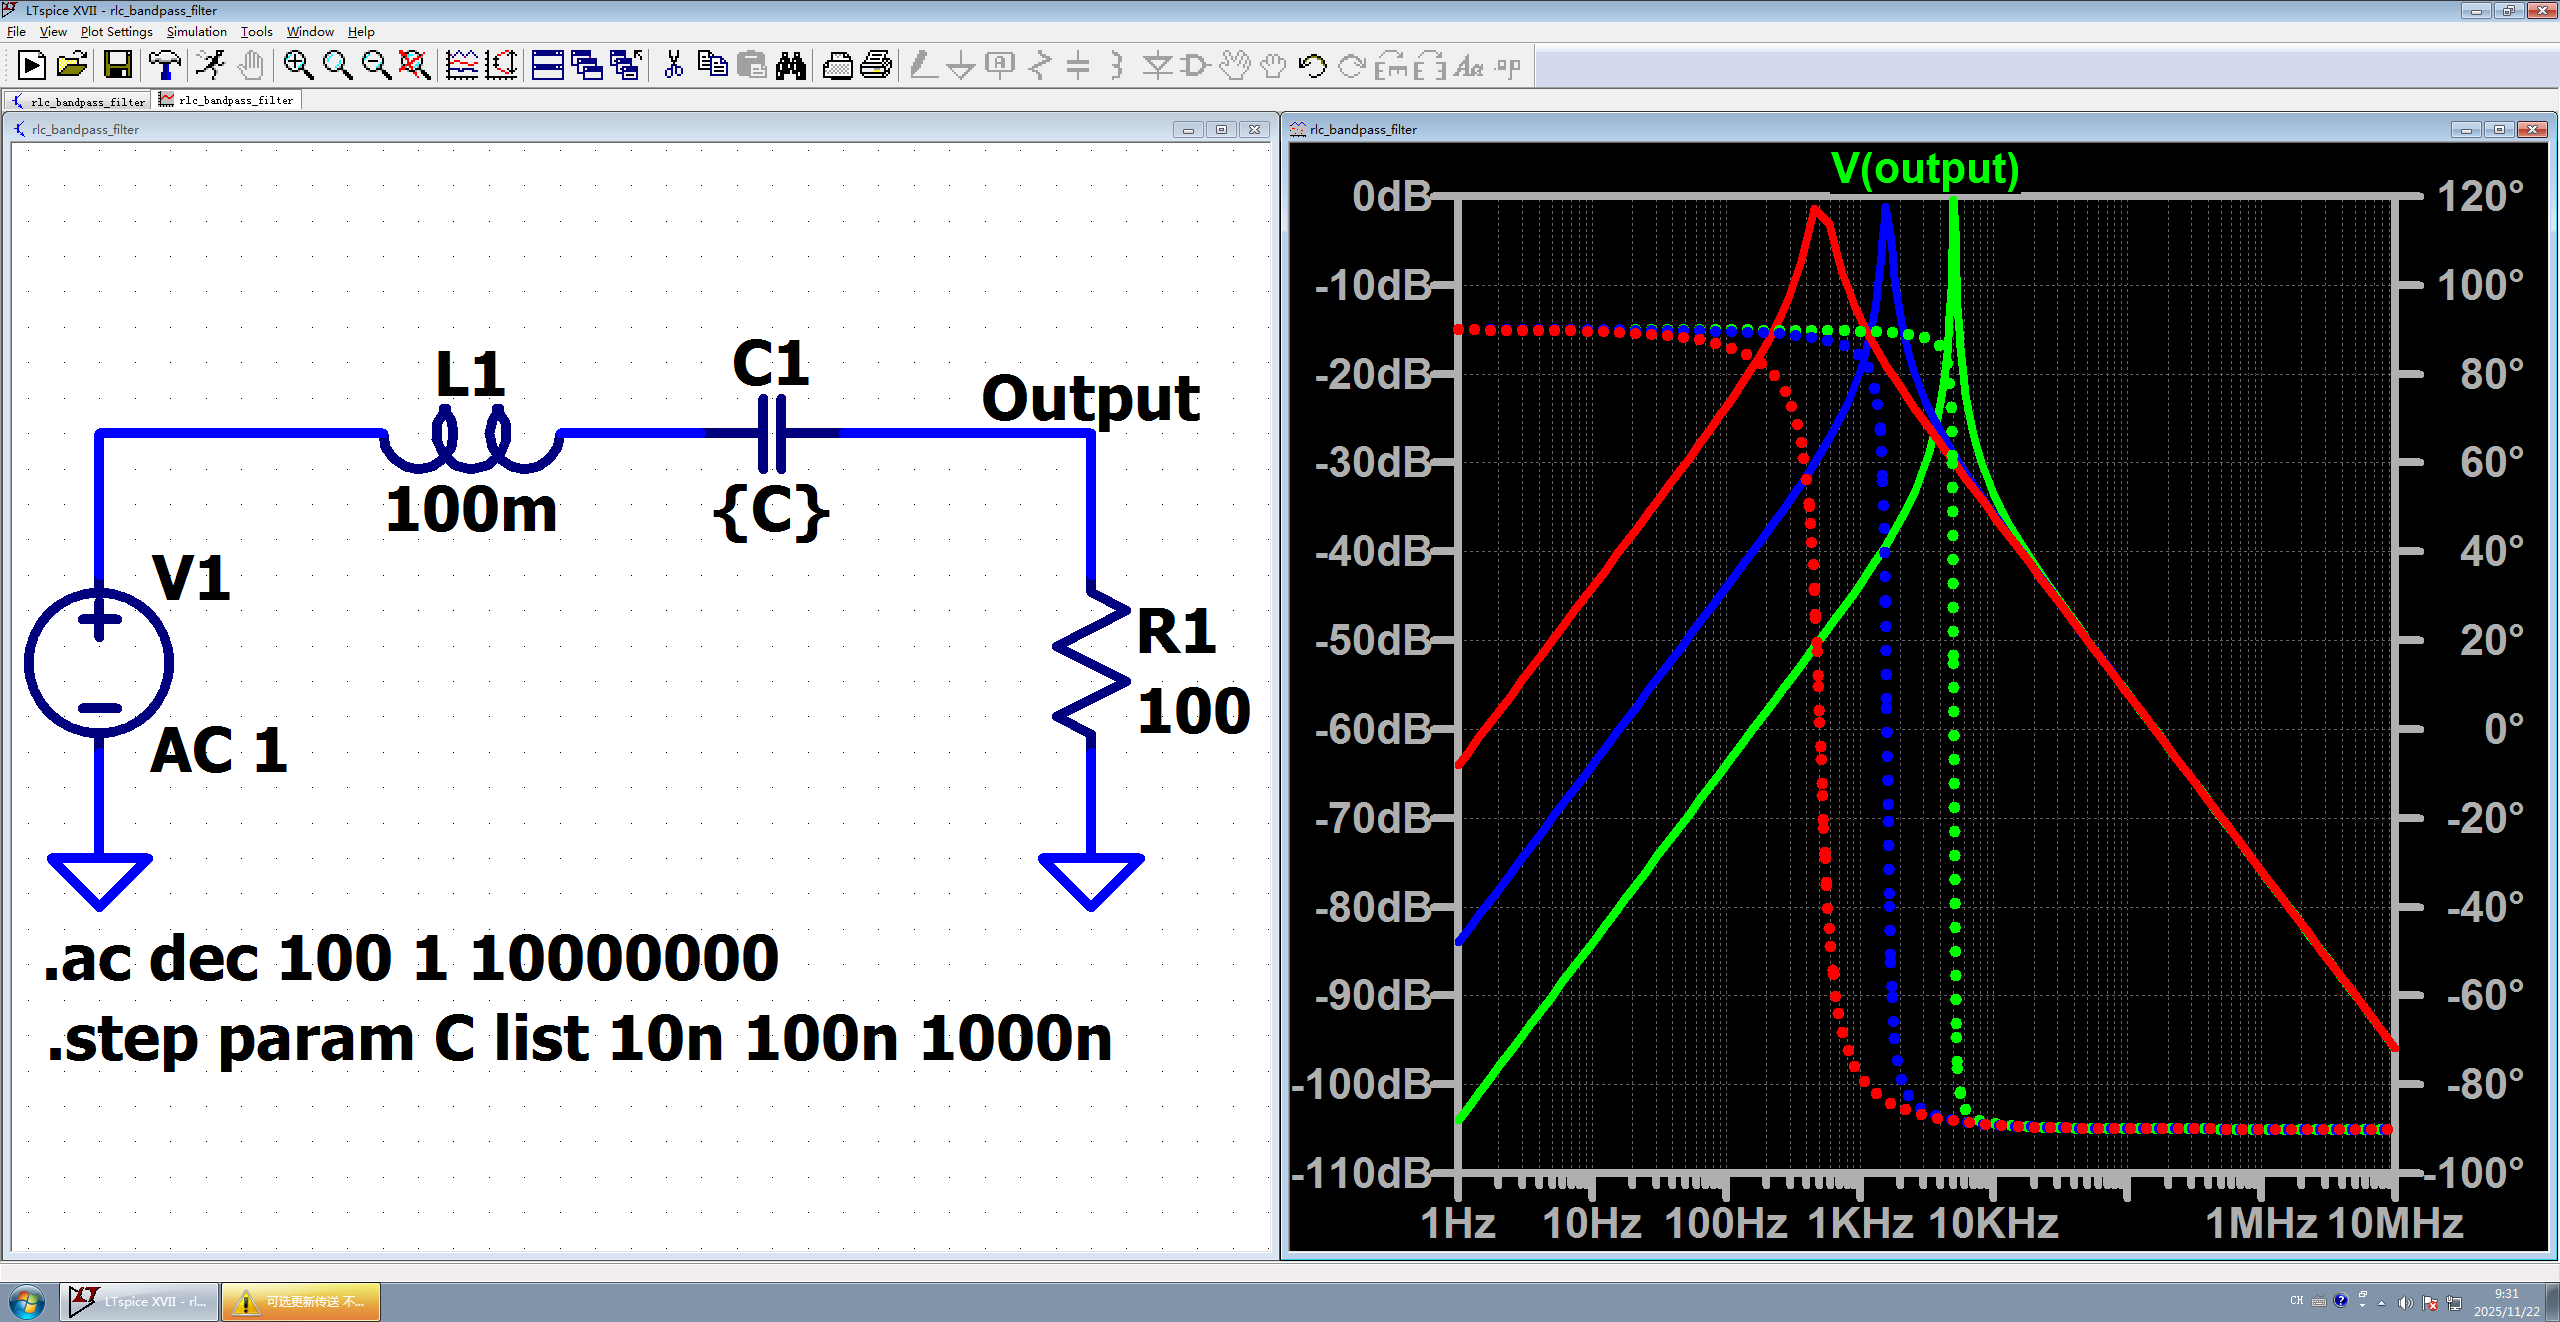Click the Print icon in toolbar
The width and height of the screenshot is (2560, 1322).
(x=876, y=66)
